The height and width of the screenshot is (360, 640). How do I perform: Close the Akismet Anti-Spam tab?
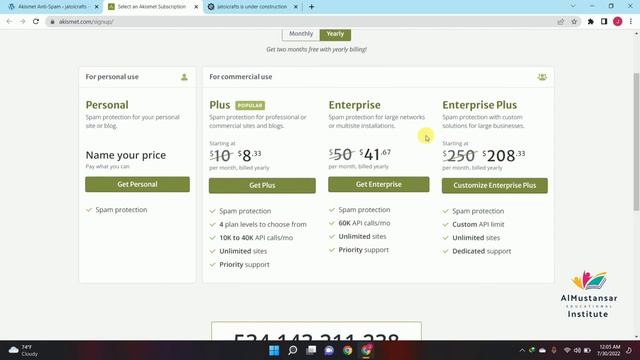click(x=97, y=7)
